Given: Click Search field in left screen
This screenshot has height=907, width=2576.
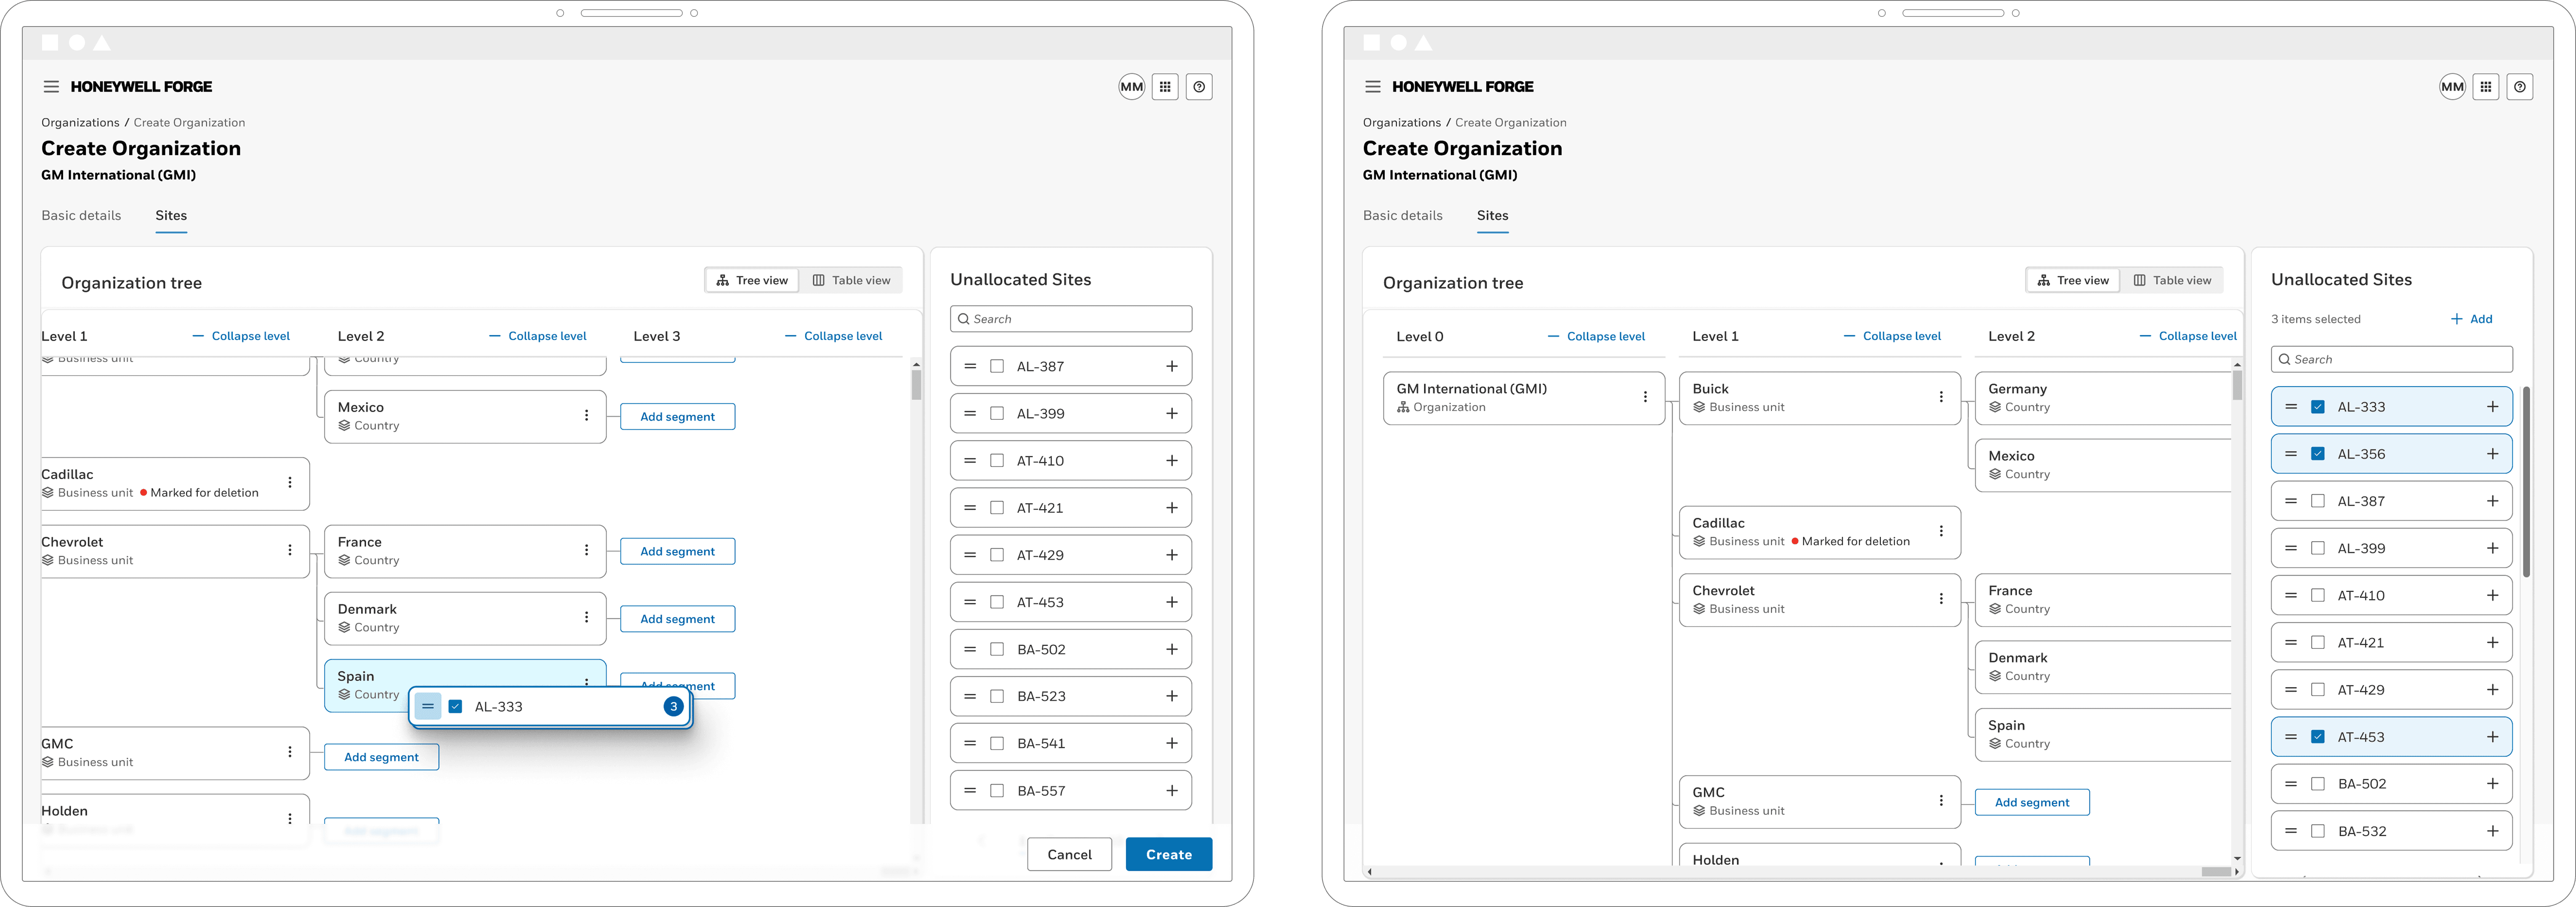Looking at the screenshot, I should [x=1071, y=319].
